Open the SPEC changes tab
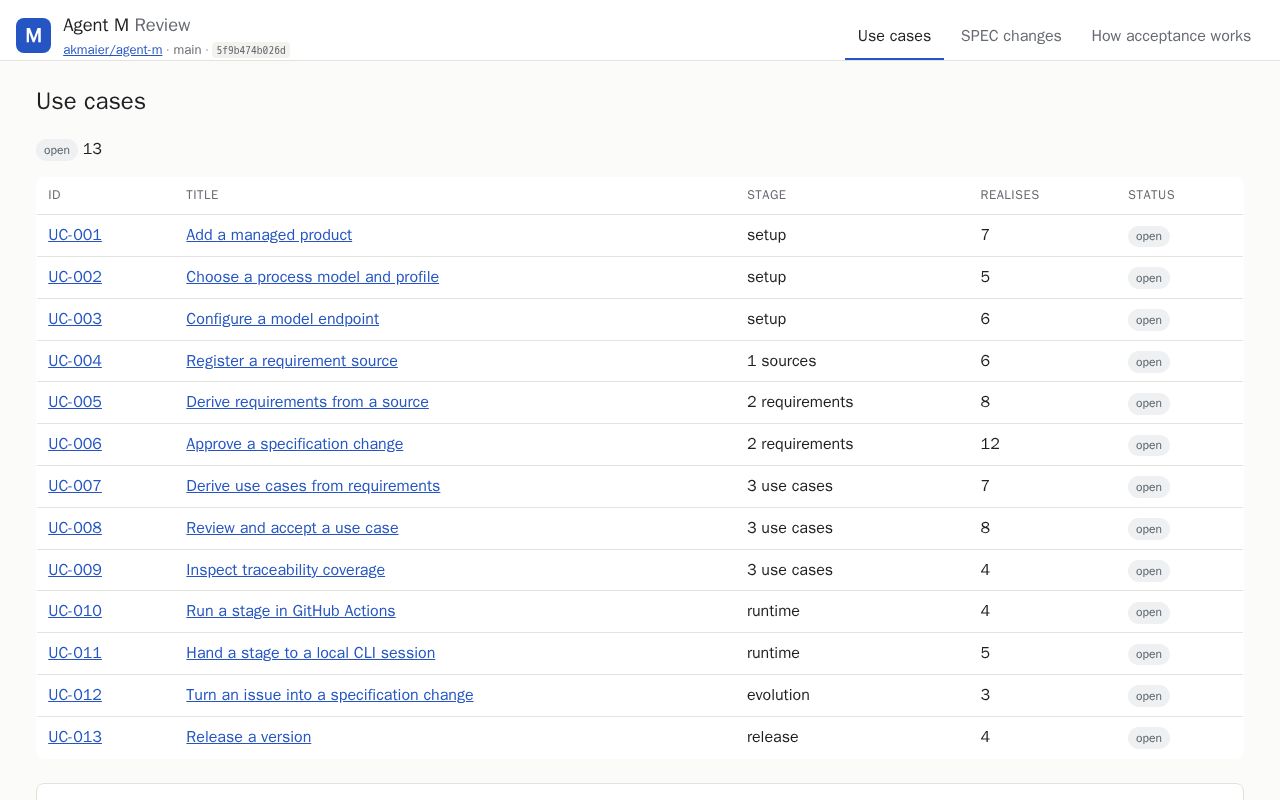Viewport: 1280px width, 800px height. pyautogui.click(x=1011, y=36)
